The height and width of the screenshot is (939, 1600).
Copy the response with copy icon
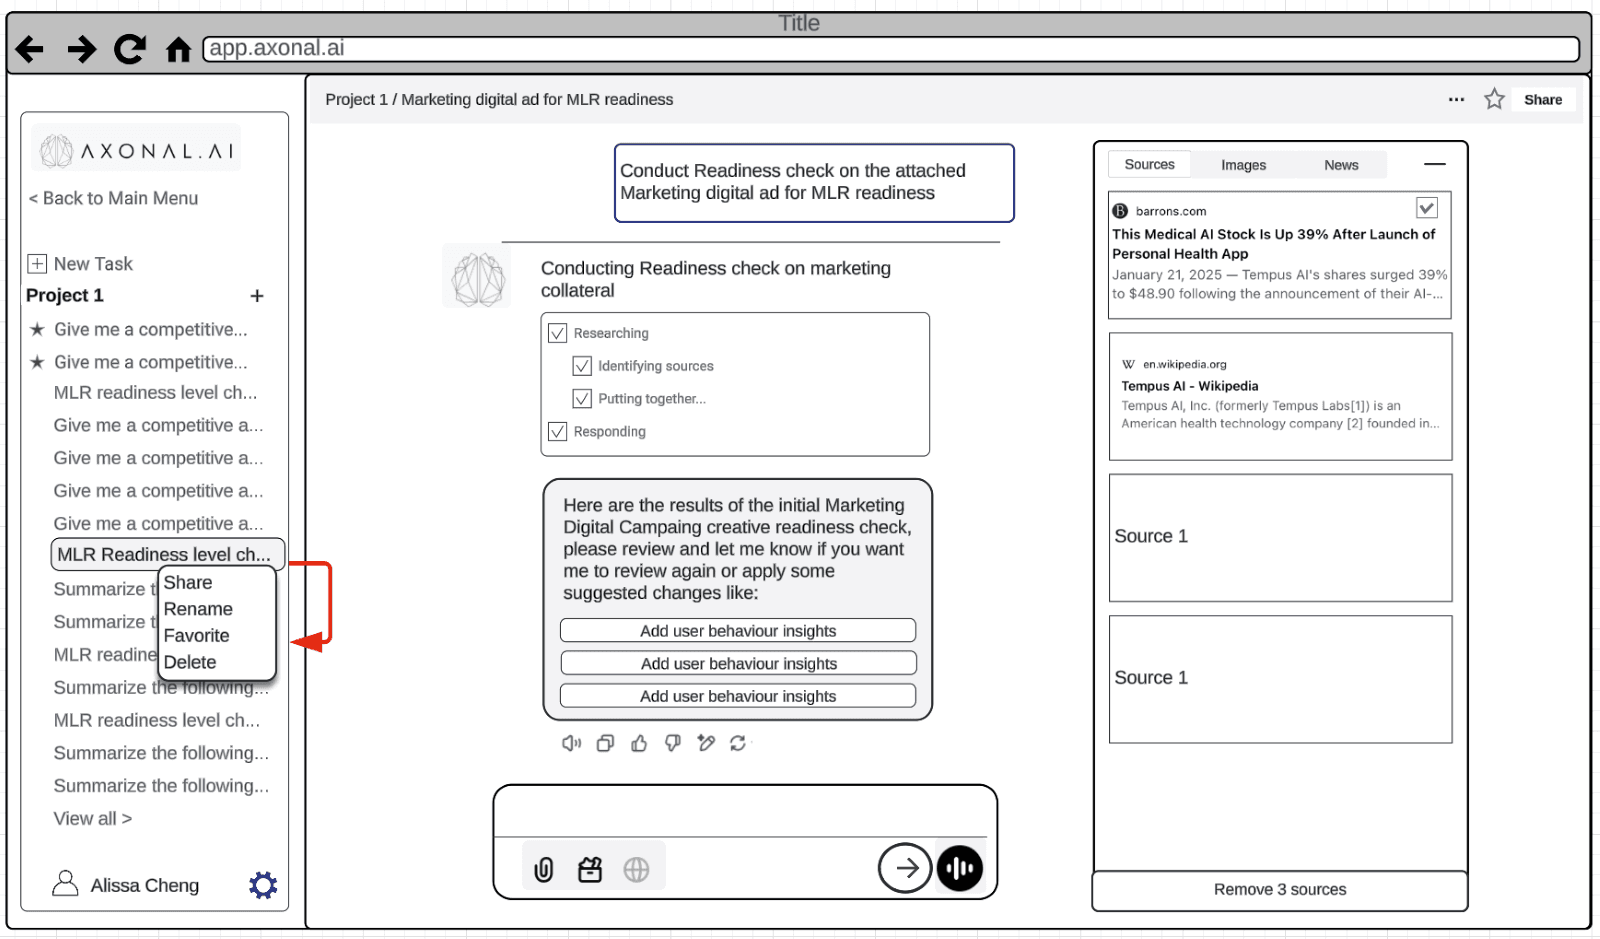point(605,743)
